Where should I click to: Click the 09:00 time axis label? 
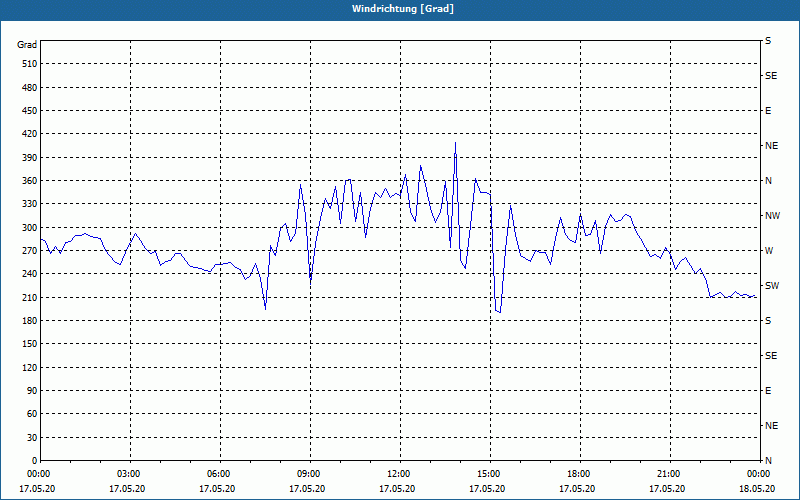point(310,474)
